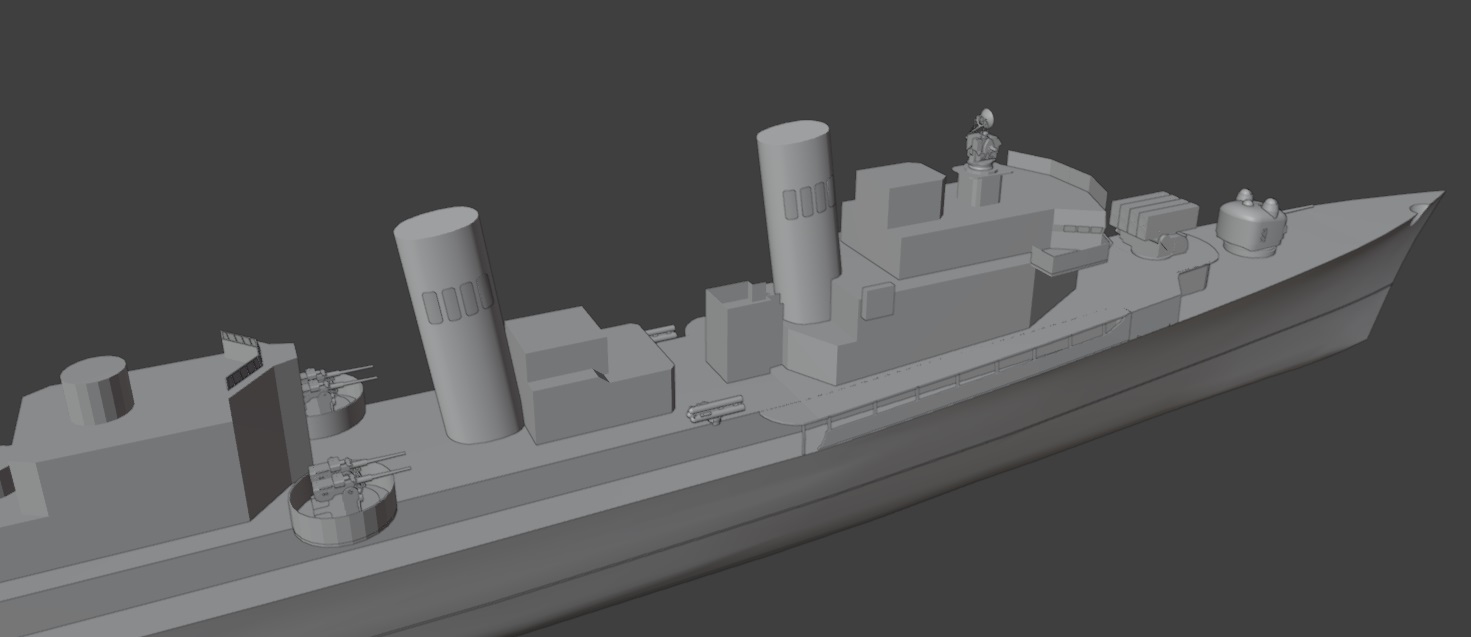Image resolution: width=1471 pixels, height=637 pixels.
Task: Click the tall box beside forward funnel
Action: (741, 331)
